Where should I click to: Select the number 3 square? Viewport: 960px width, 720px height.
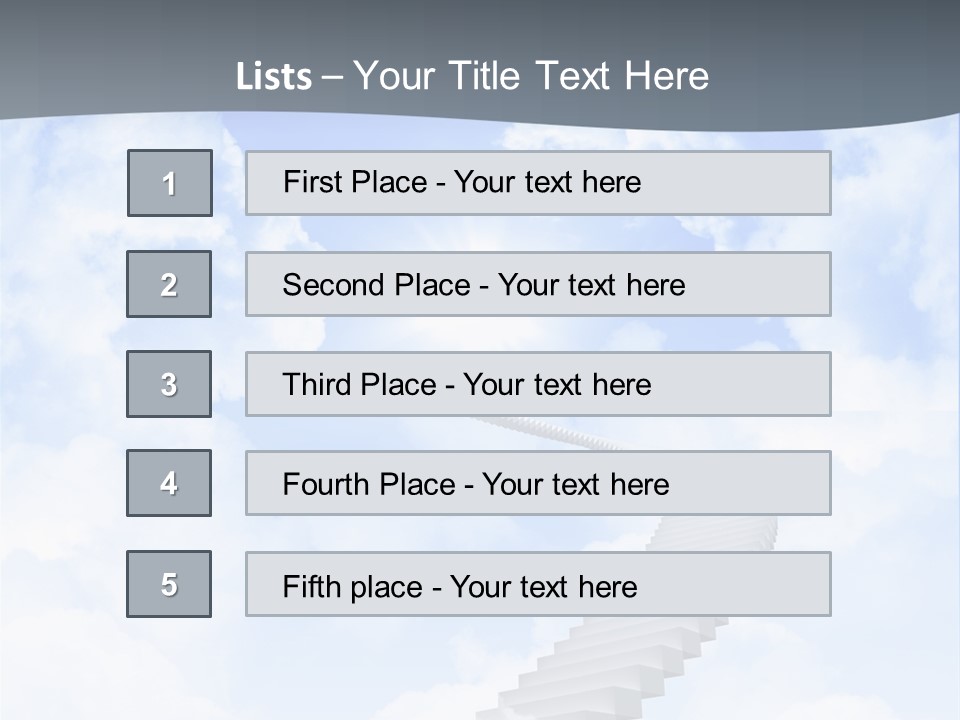coord(169,384)
